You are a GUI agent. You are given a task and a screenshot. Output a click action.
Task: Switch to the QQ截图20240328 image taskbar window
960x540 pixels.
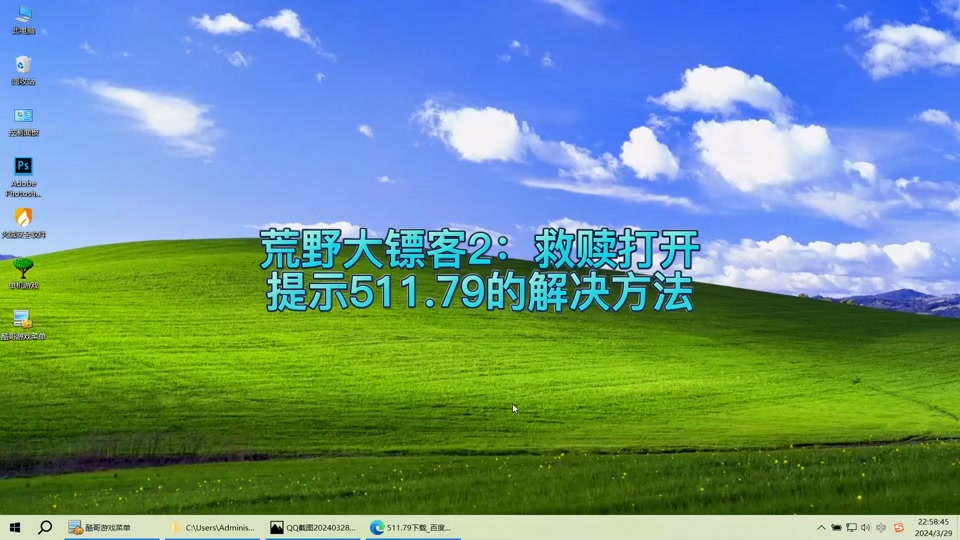313,527
